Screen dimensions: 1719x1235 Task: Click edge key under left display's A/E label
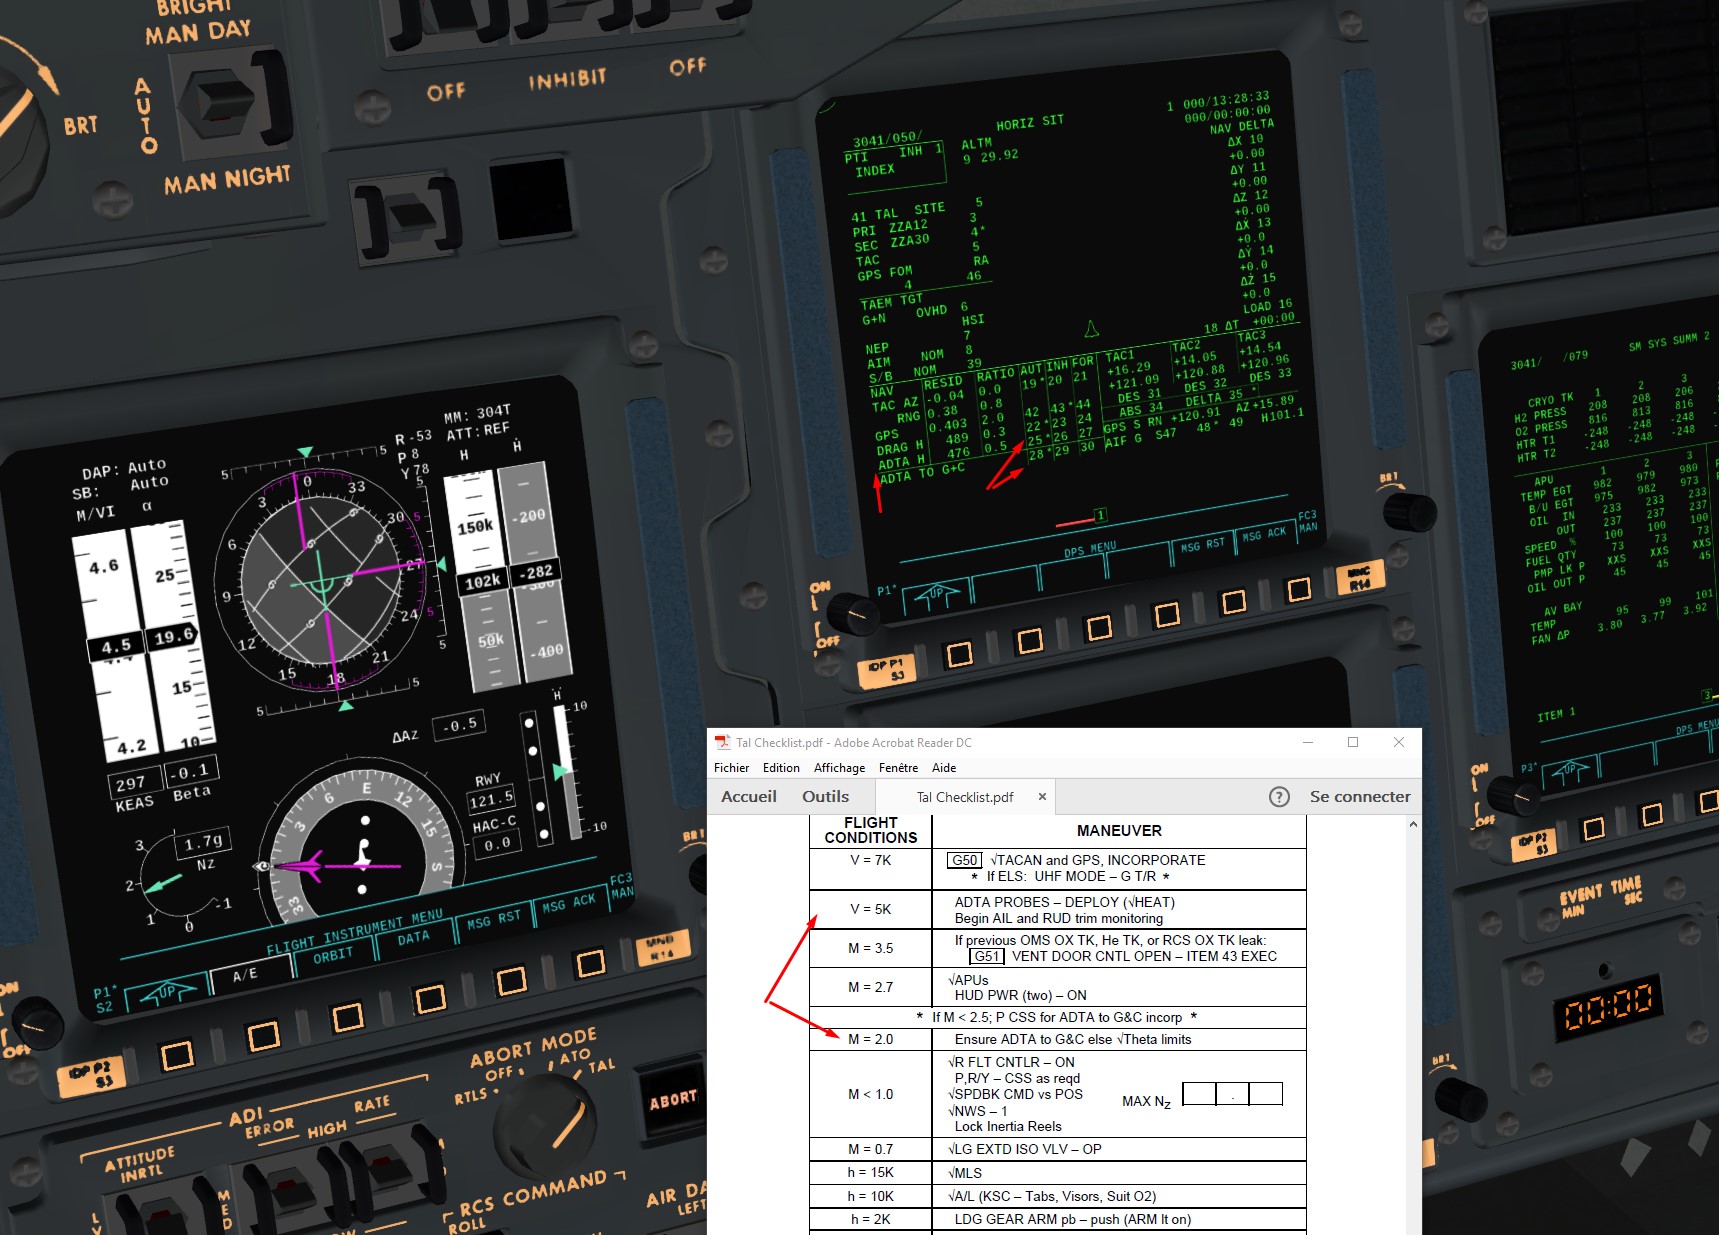(263, 1036)
